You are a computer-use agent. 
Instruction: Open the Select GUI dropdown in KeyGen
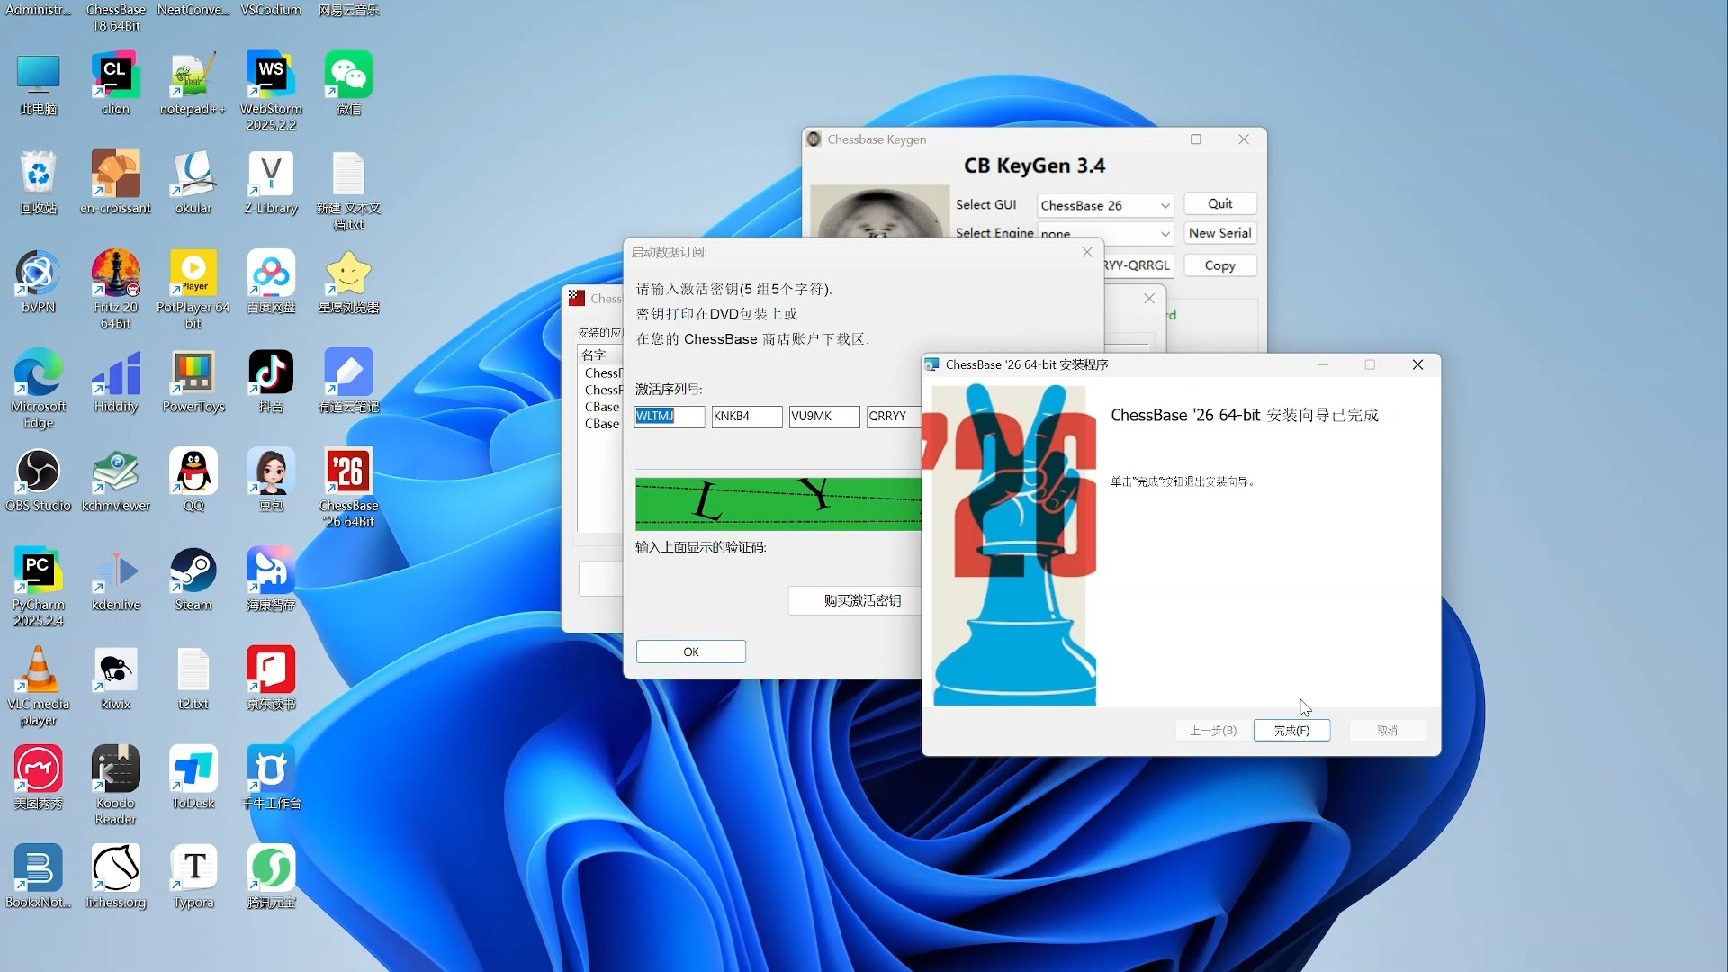coord(1105,205)
